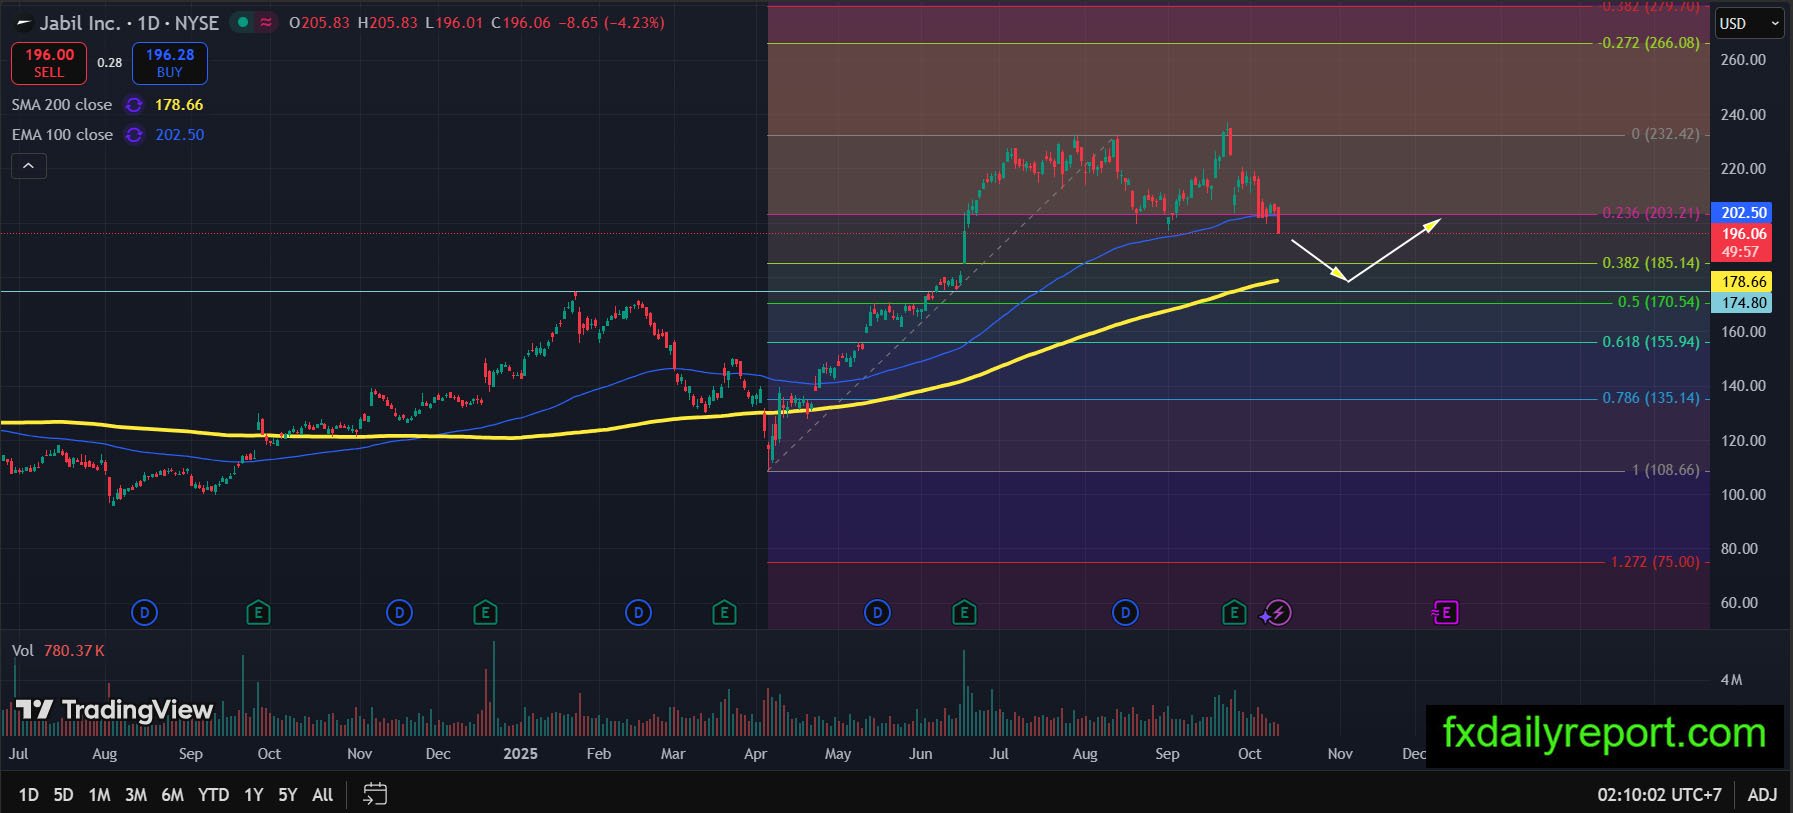Open the go-to-date calendar icon
Screen dimensions: 1793x813
375,794
